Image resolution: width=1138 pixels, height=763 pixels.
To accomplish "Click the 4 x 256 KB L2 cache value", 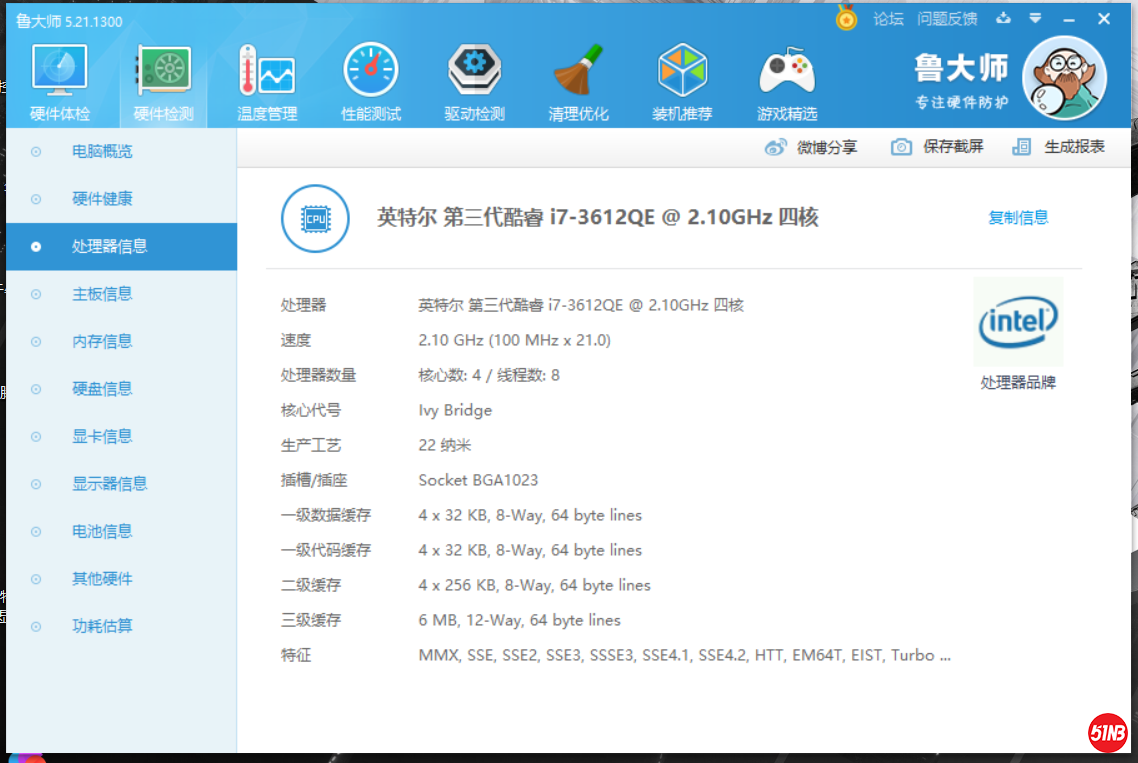I will pyautogui.click(x=534, y=585).
